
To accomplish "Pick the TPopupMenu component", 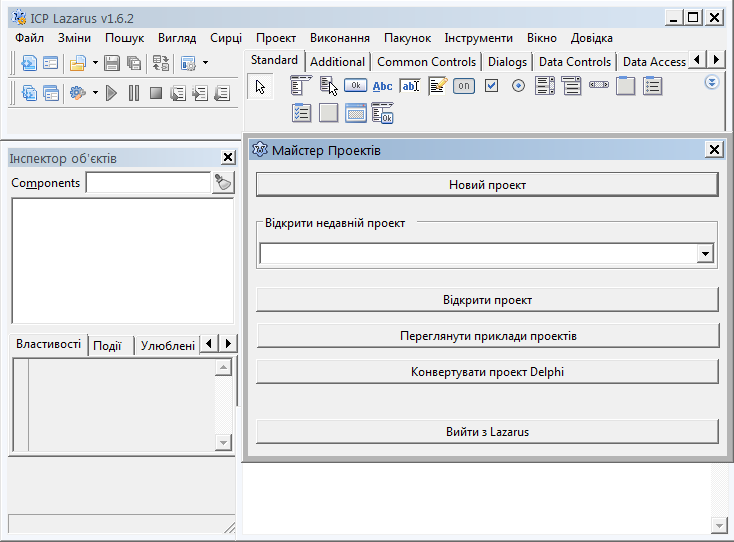I will click(329, 86).
